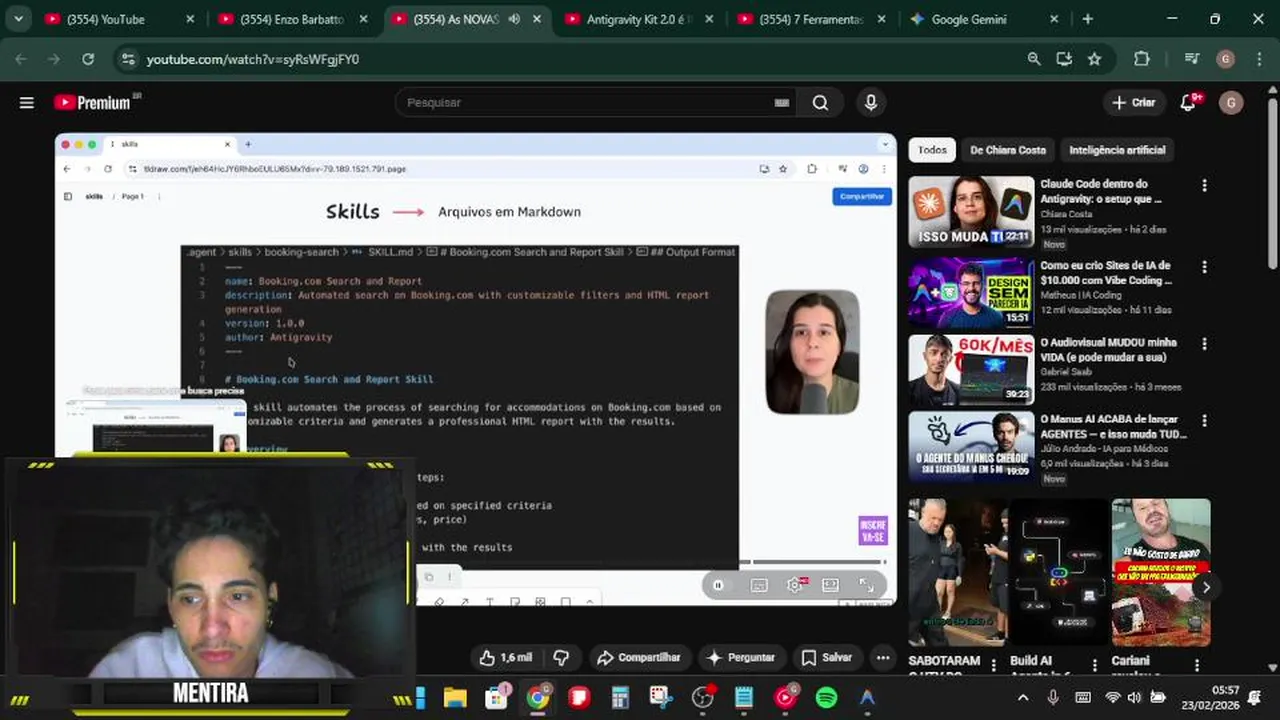Toggle subtitles in the video player
Viewport: 1280px width, 720px height.
[759, 585]
